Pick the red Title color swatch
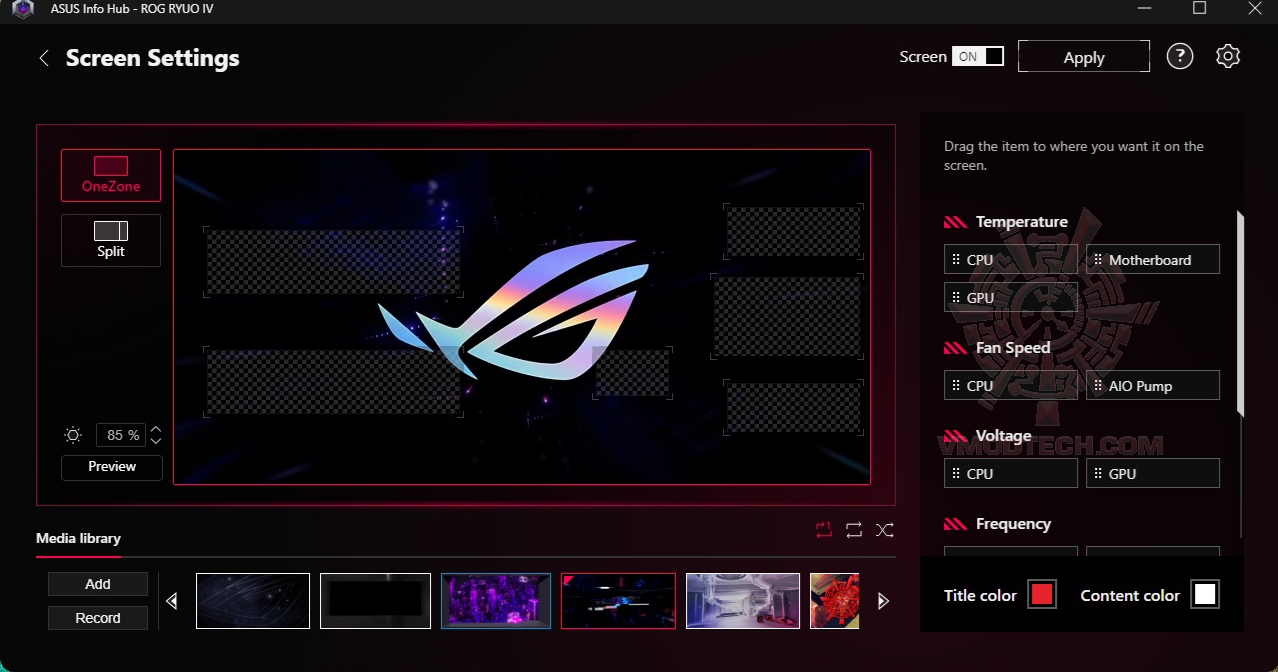The height and width of the screenshot is (672, 1278). point(1042,595)
